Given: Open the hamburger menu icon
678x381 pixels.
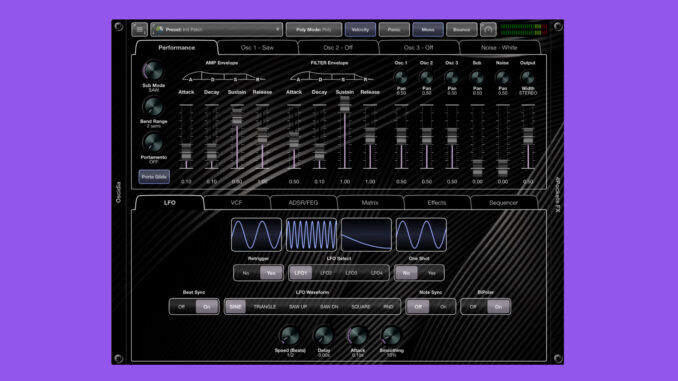Looking at the screenshot, I should 139,29.
